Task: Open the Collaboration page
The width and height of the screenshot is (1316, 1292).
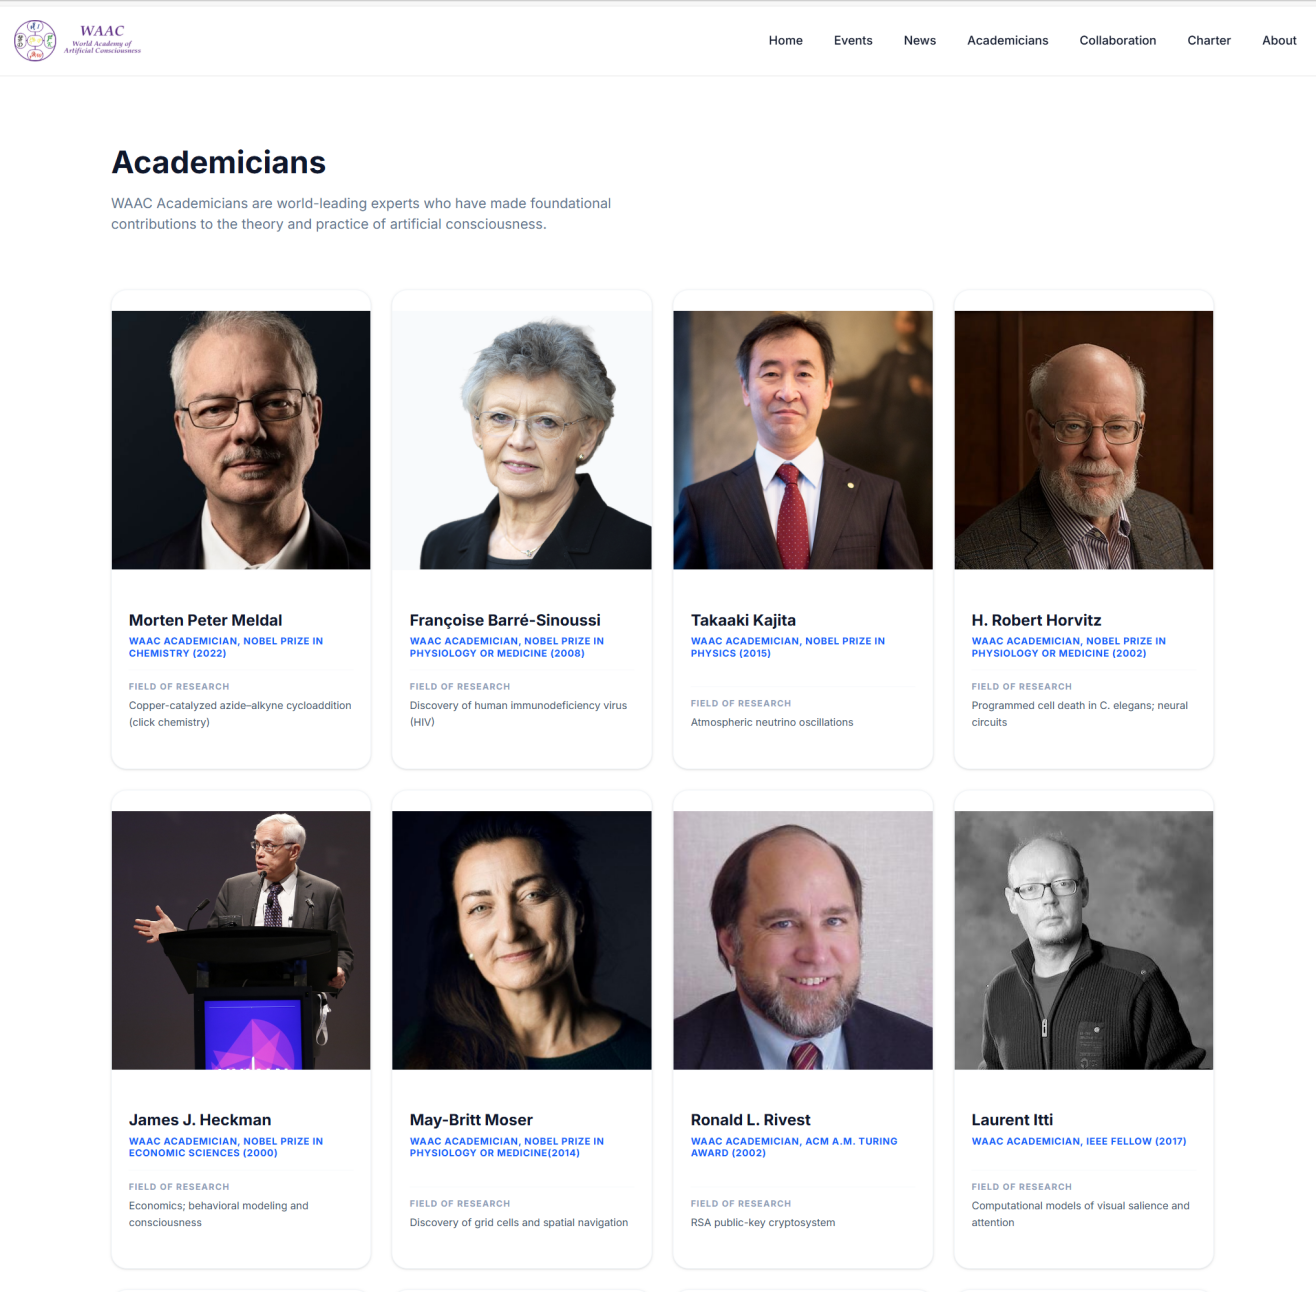Action: click(x=1117, y=41)
